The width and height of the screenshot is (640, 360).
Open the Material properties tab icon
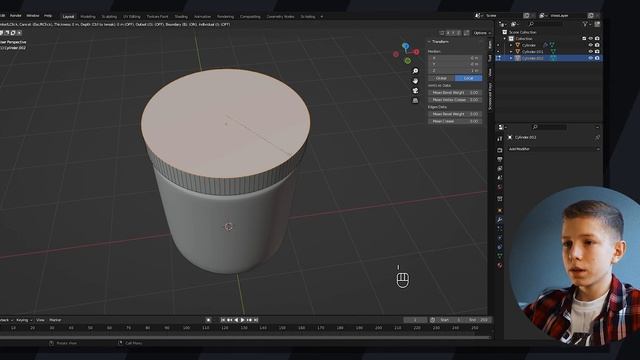(x=500, y=265)
